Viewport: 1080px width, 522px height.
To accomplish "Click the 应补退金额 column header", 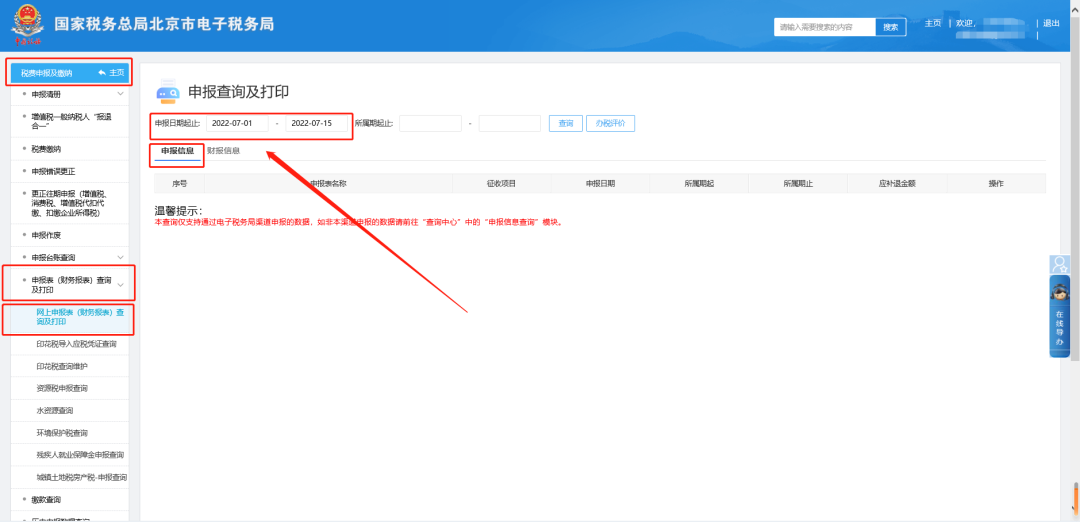I will pyautogui.click(x=897, y=184).
